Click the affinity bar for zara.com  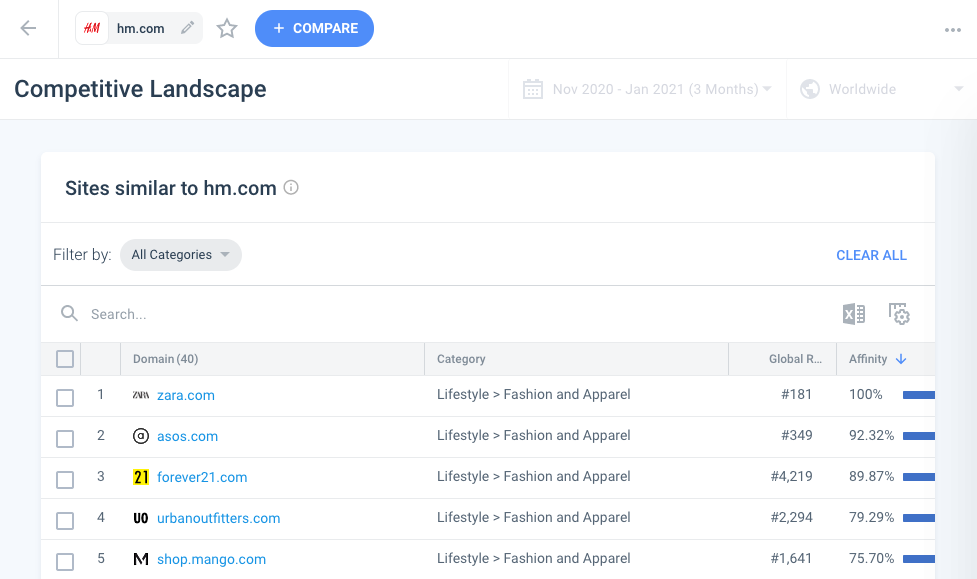point(918,395)
